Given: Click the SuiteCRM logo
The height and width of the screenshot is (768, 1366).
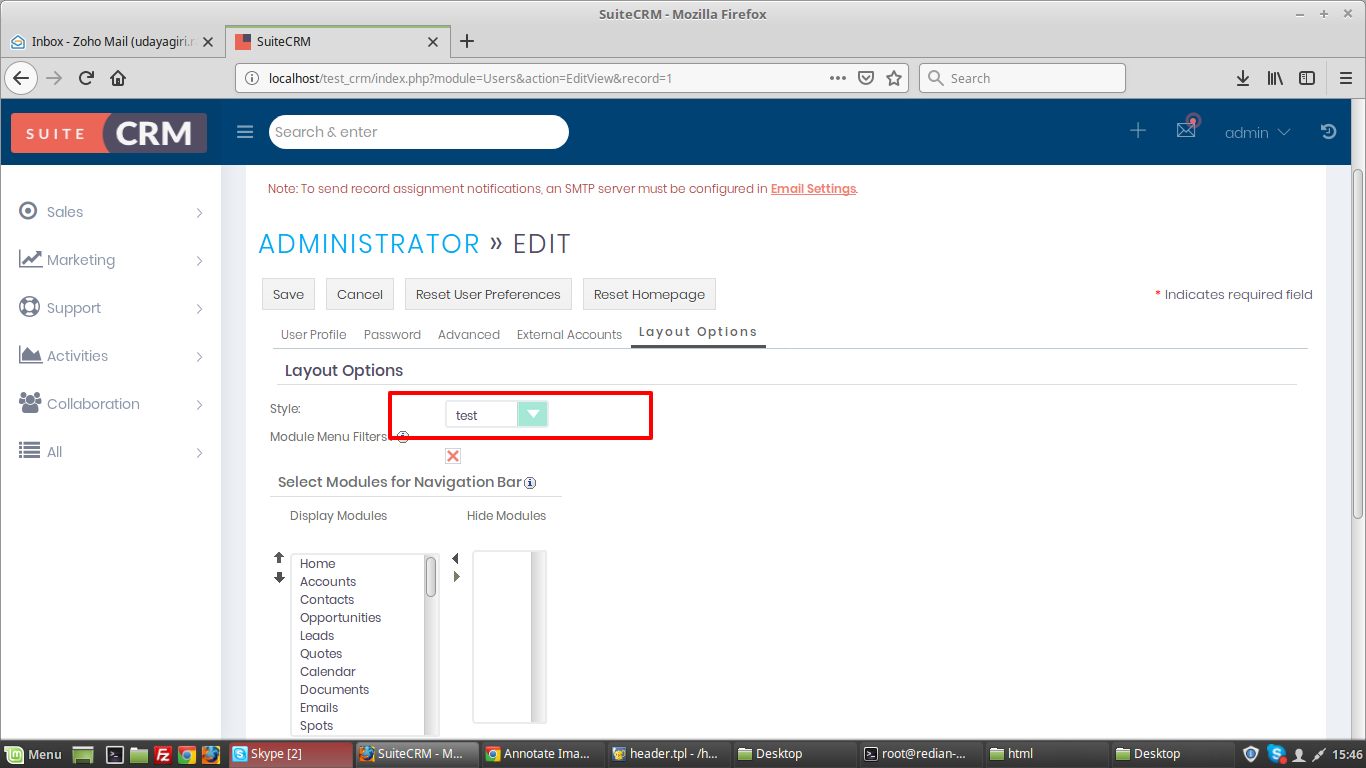Looking at the screenshot, I should click(109, 133).
